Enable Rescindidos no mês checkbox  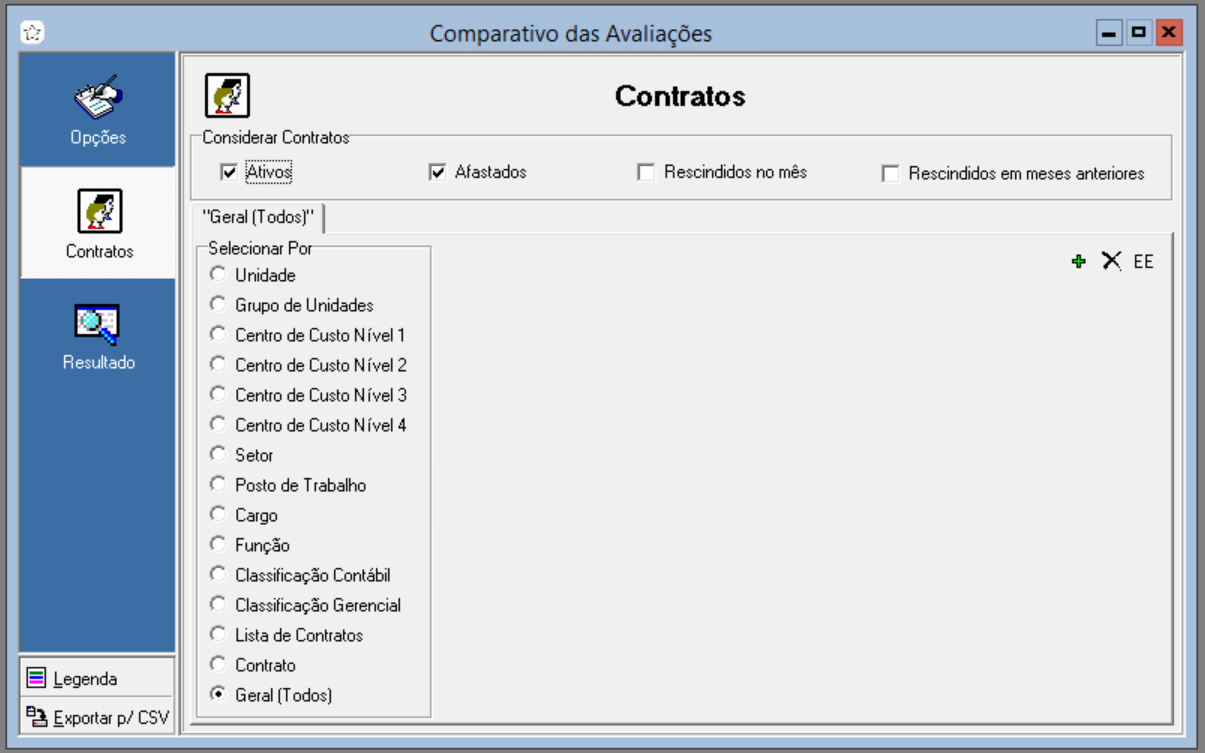tap(646, 173)
